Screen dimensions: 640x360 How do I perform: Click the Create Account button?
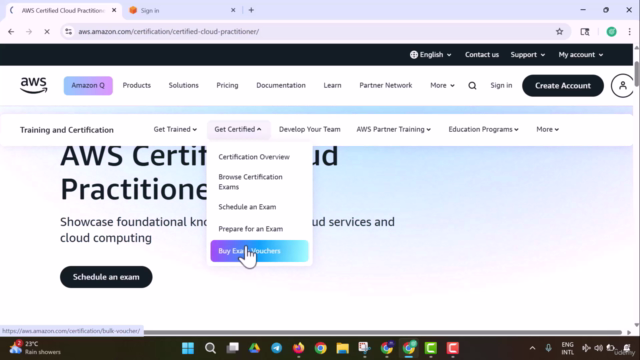563,86
